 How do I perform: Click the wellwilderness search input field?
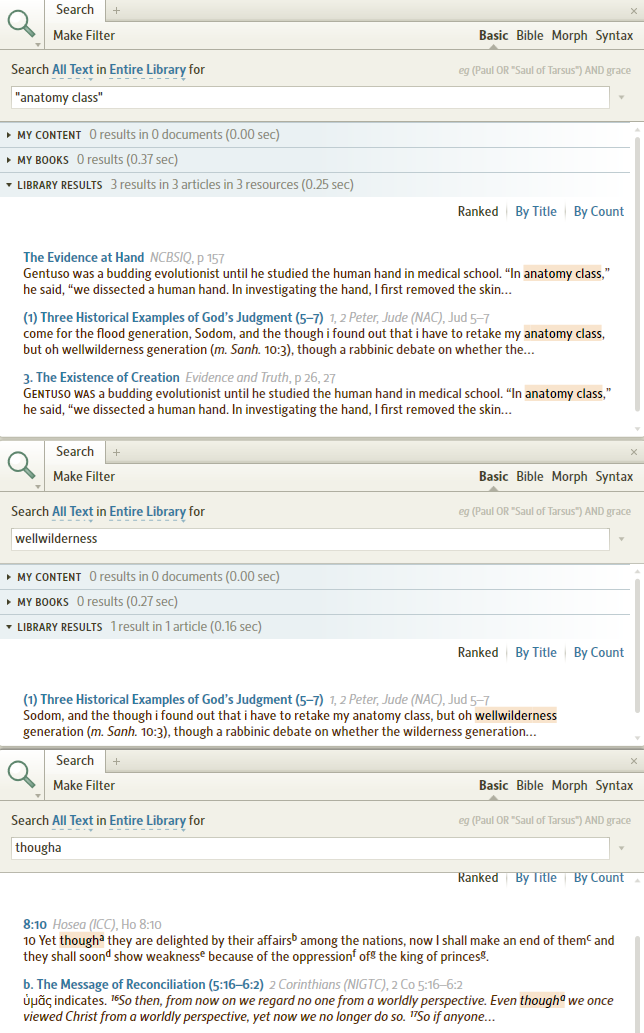click(310, 539)
